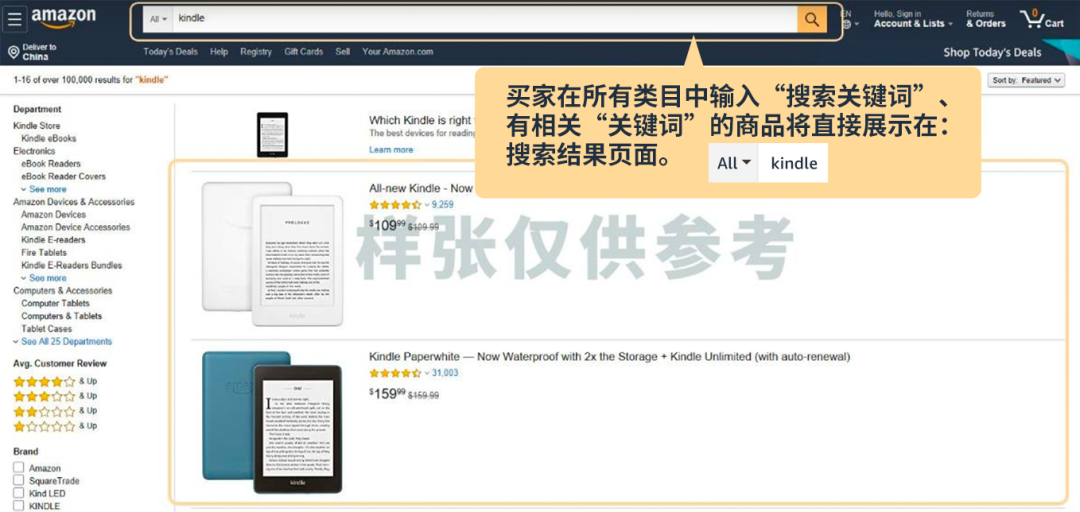Open Kindle Paperwhite Now Waterproof title

pyautogui.click(x=610, y=357)
